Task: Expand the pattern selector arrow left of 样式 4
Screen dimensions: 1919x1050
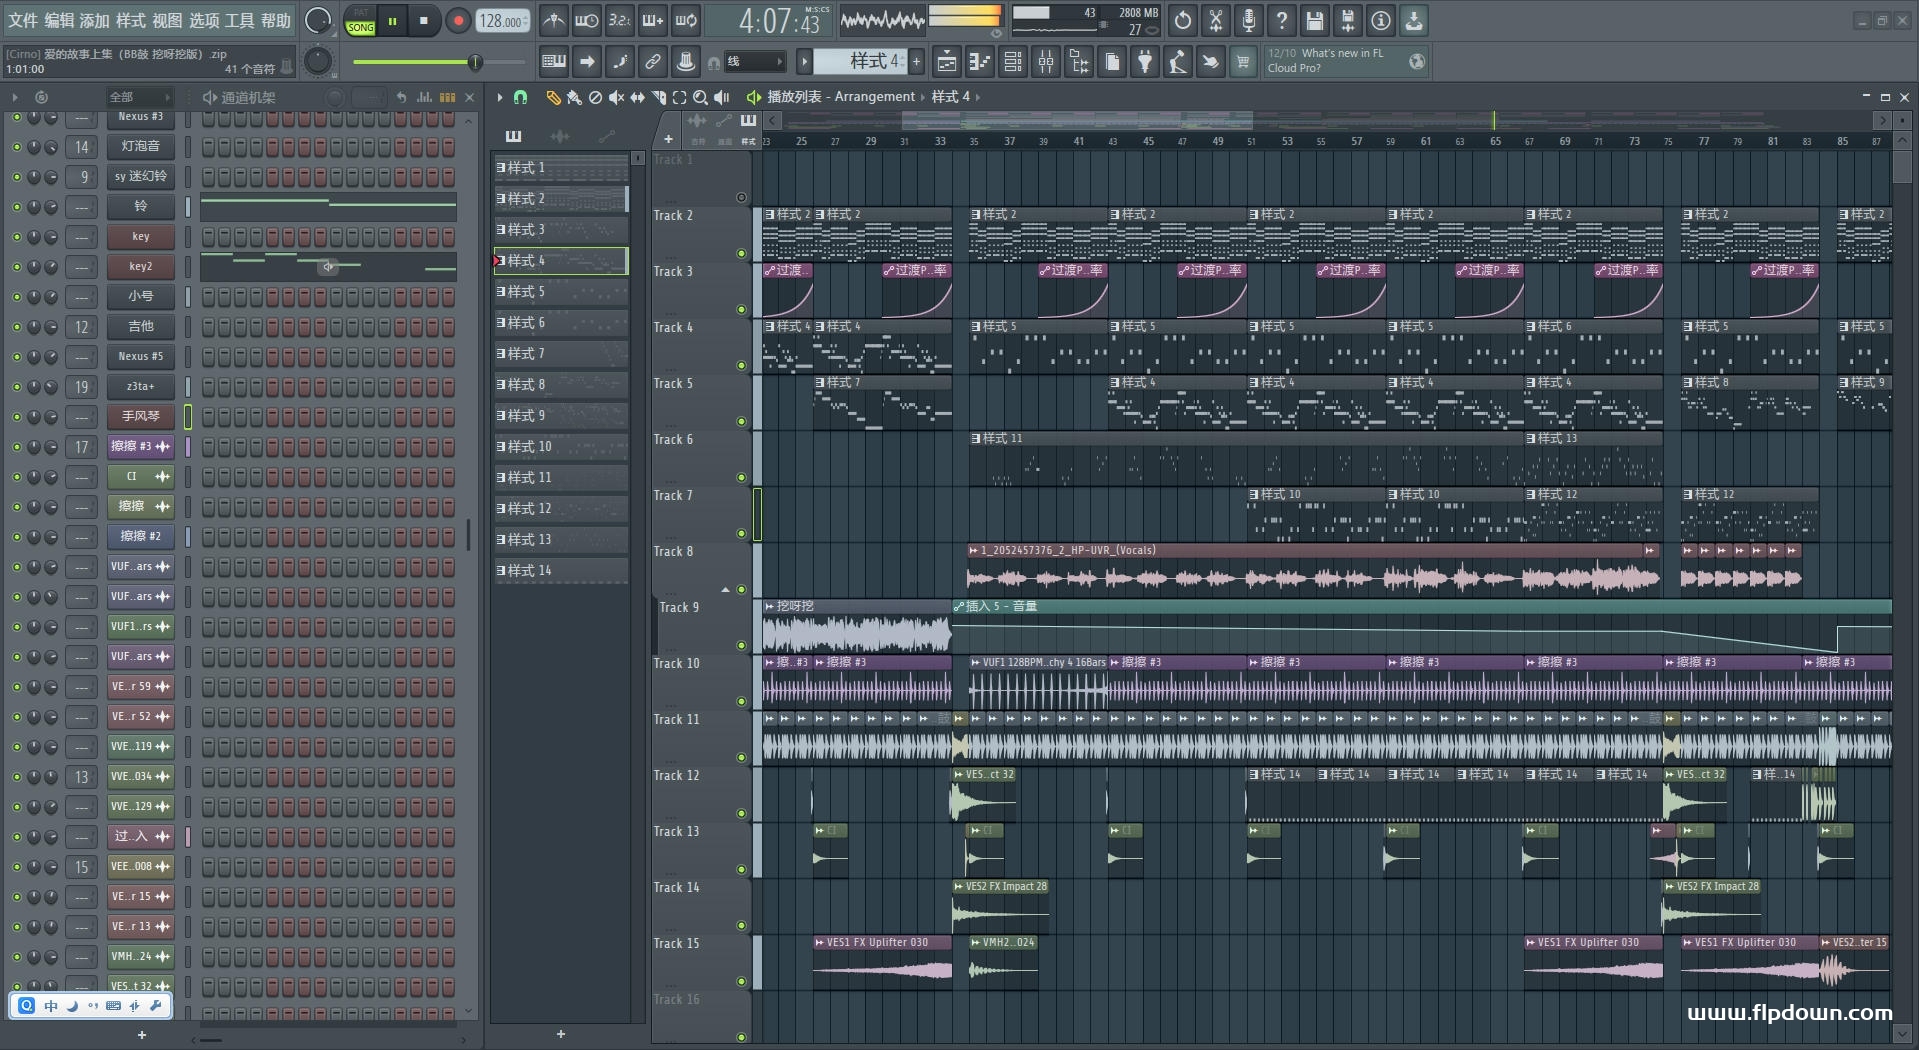Action: (x=804, y=62)
